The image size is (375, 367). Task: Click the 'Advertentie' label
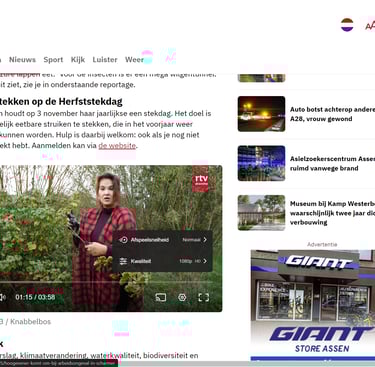click(322, 244)
